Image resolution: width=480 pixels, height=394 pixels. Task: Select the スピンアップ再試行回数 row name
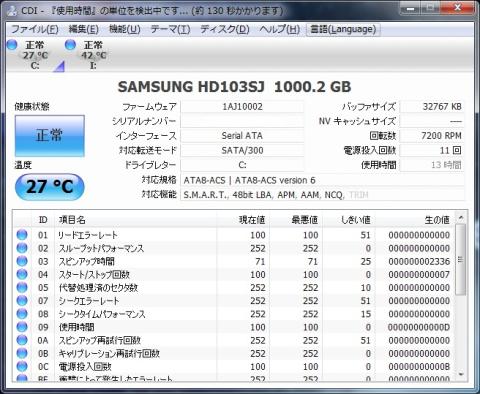[x=100, y=340]
